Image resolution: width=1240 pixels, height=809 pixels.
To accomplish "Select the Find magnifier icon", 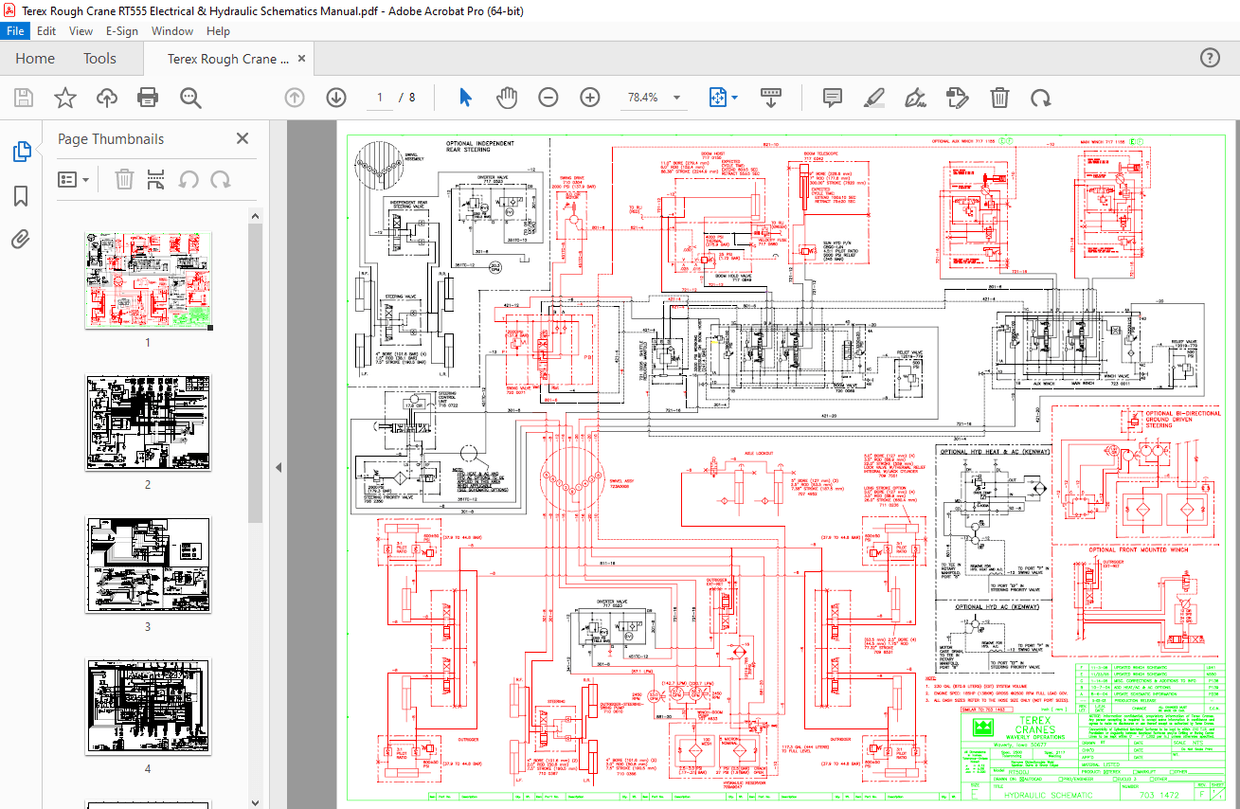I will click(190, 97).
